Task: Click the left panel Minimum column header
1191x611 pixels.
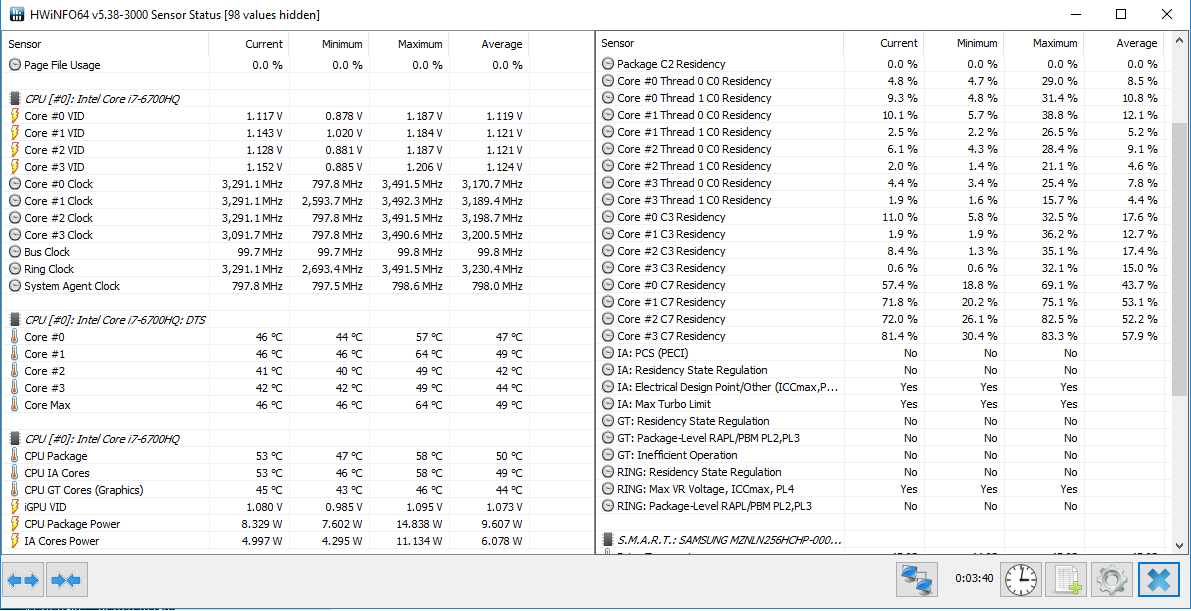Action: pyautogui.click(x=329, y=44)
